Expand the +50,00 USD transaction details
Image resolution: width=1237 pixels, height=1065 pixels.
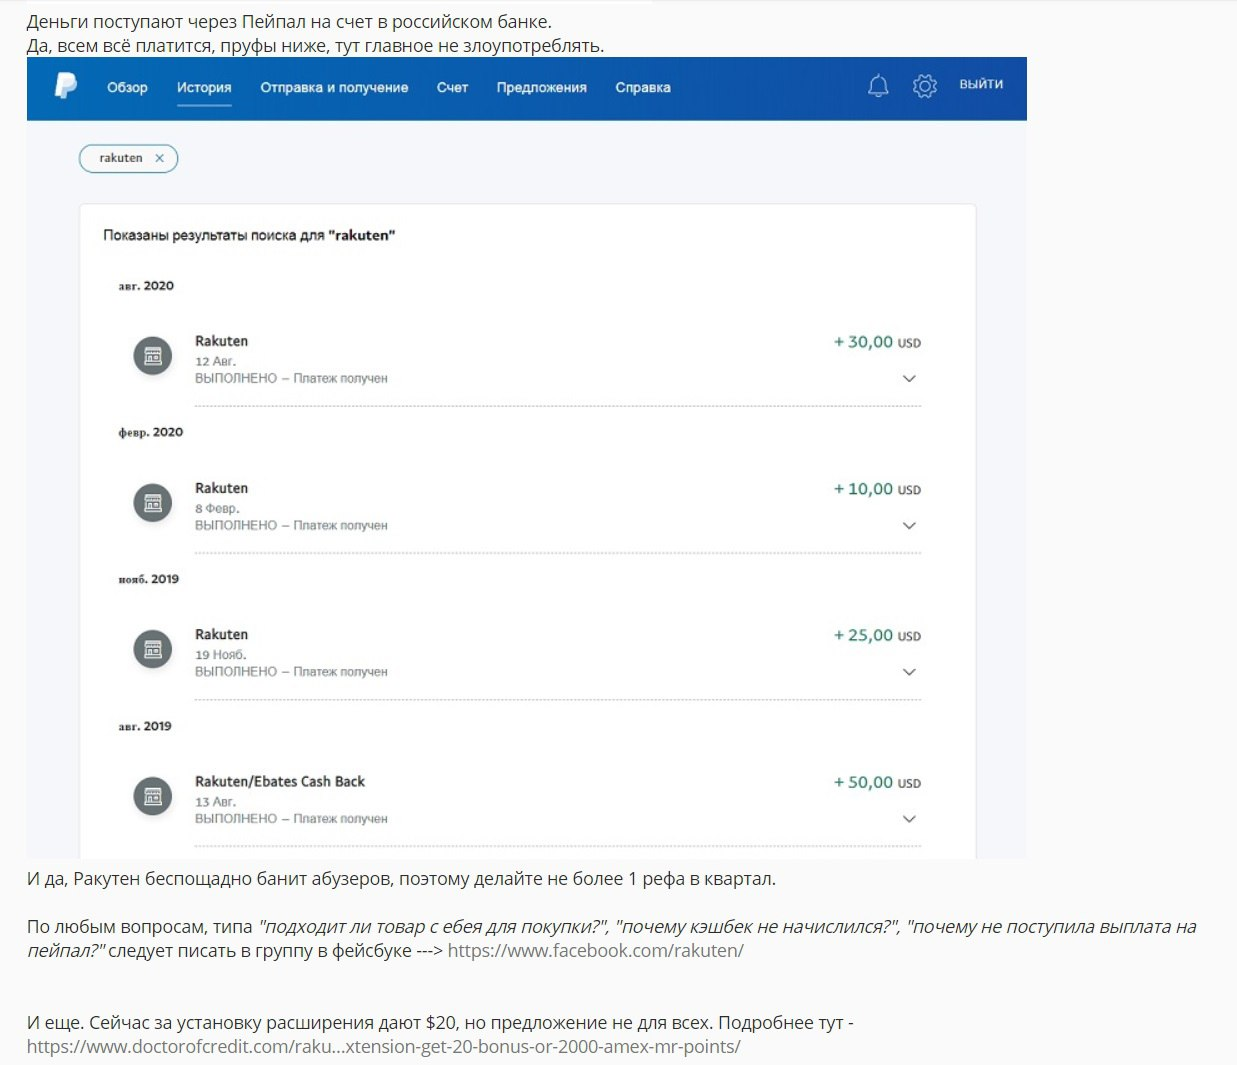coord(909,819)
